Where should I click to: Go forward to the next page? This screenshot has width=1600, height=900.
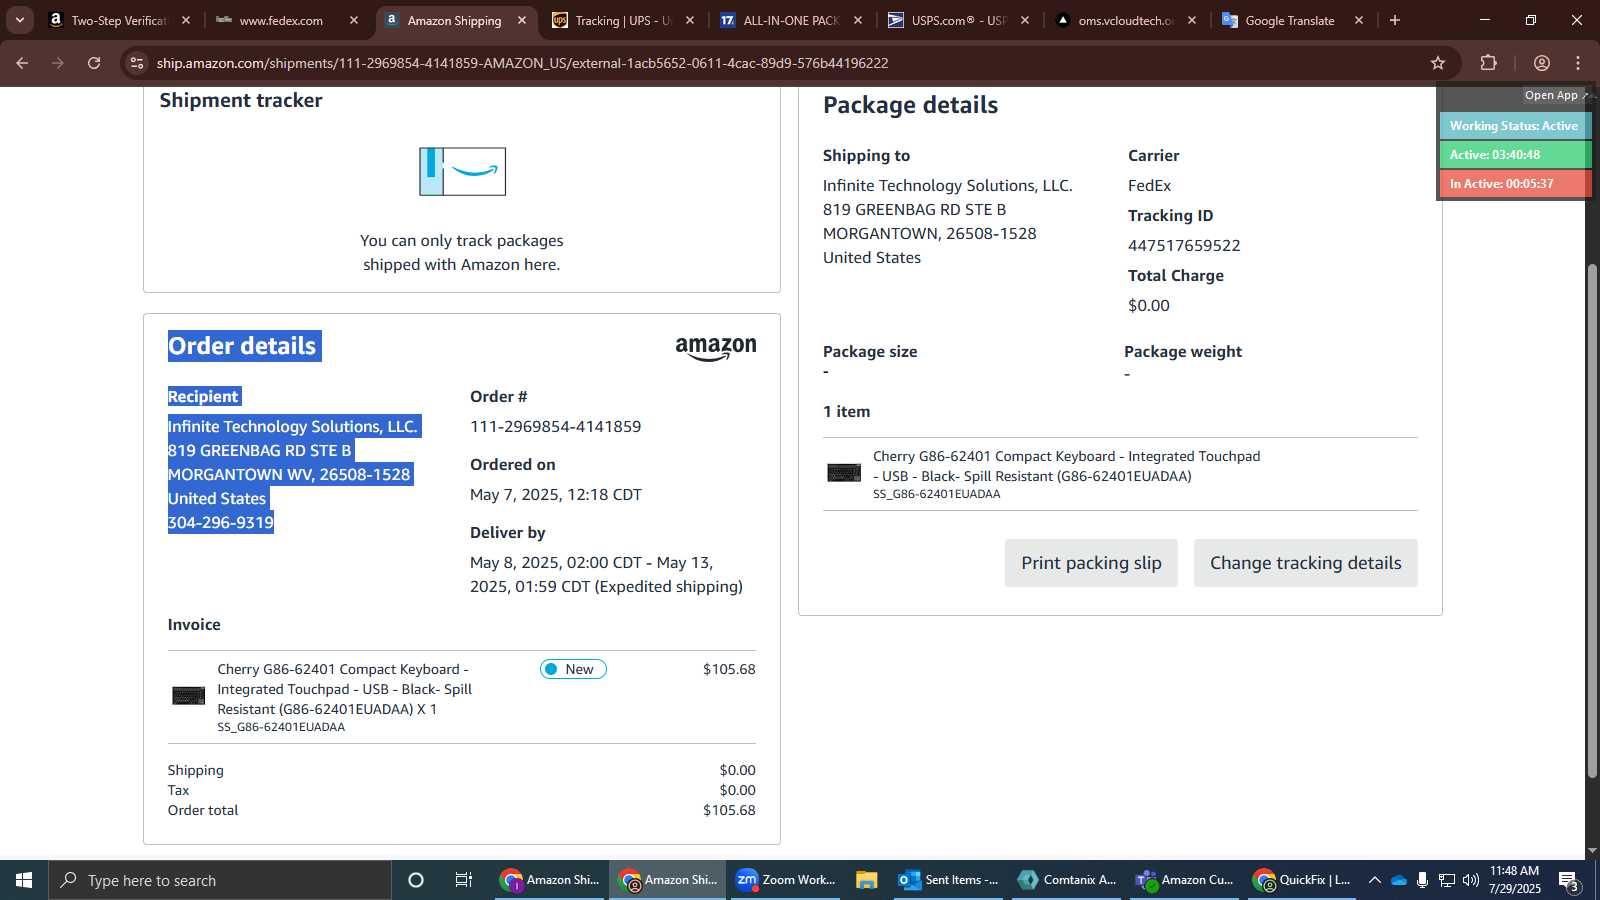(58, 63)
